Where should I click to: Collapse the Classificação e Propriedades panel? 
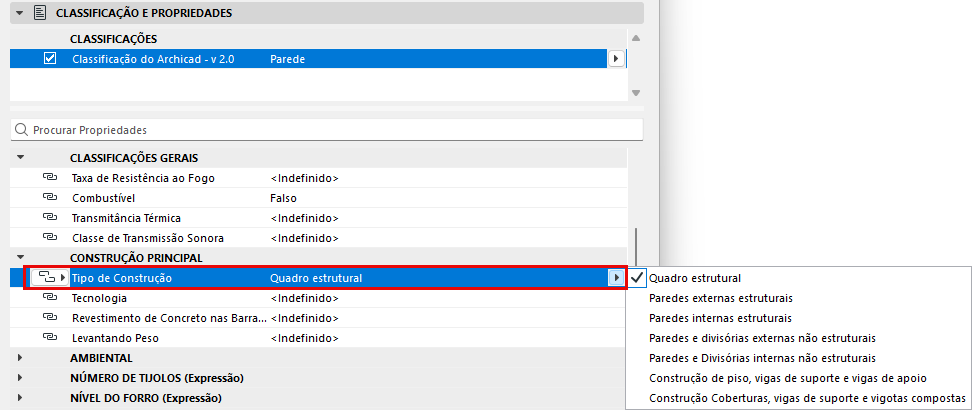pyautogui.click(x=20, y=13)
